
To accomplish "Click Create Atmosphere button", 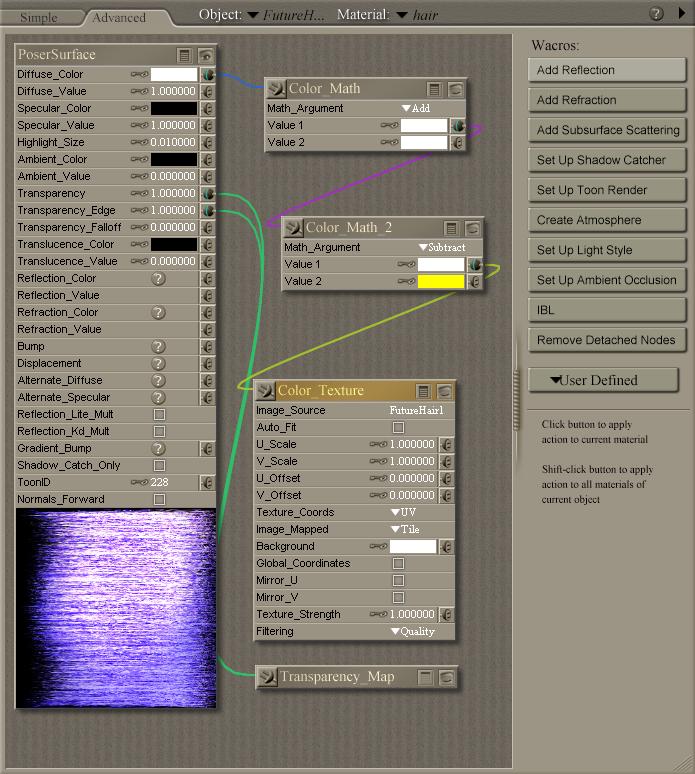I will pyautogui.click(x=607, y=220).
